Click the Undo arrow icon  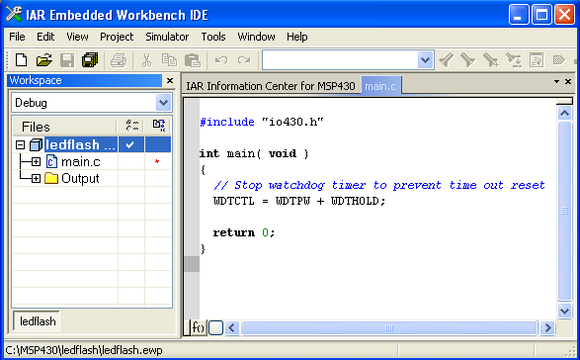pos(221,60)
